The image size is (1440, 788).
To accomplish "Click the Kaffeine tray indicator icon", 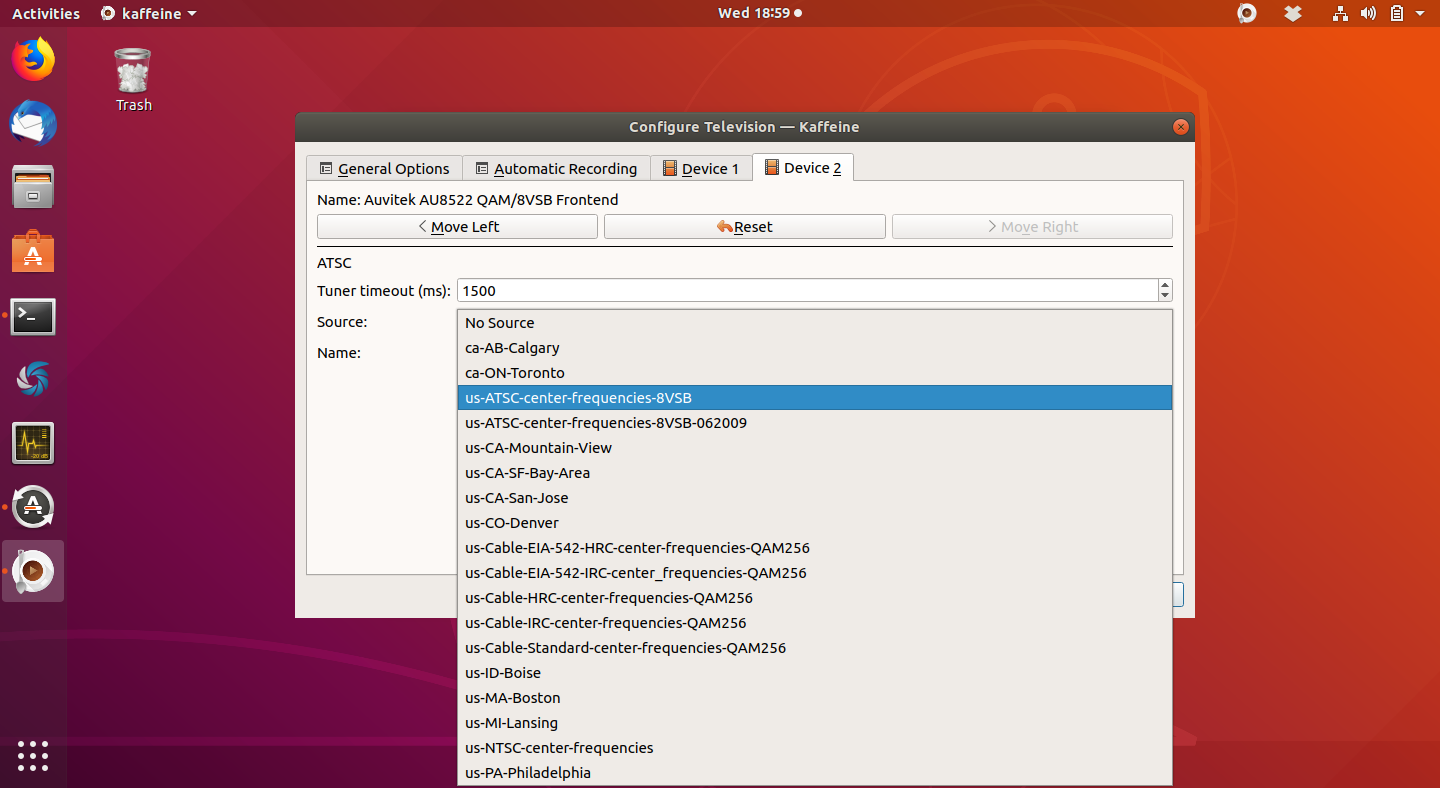I will point(1246,13).
